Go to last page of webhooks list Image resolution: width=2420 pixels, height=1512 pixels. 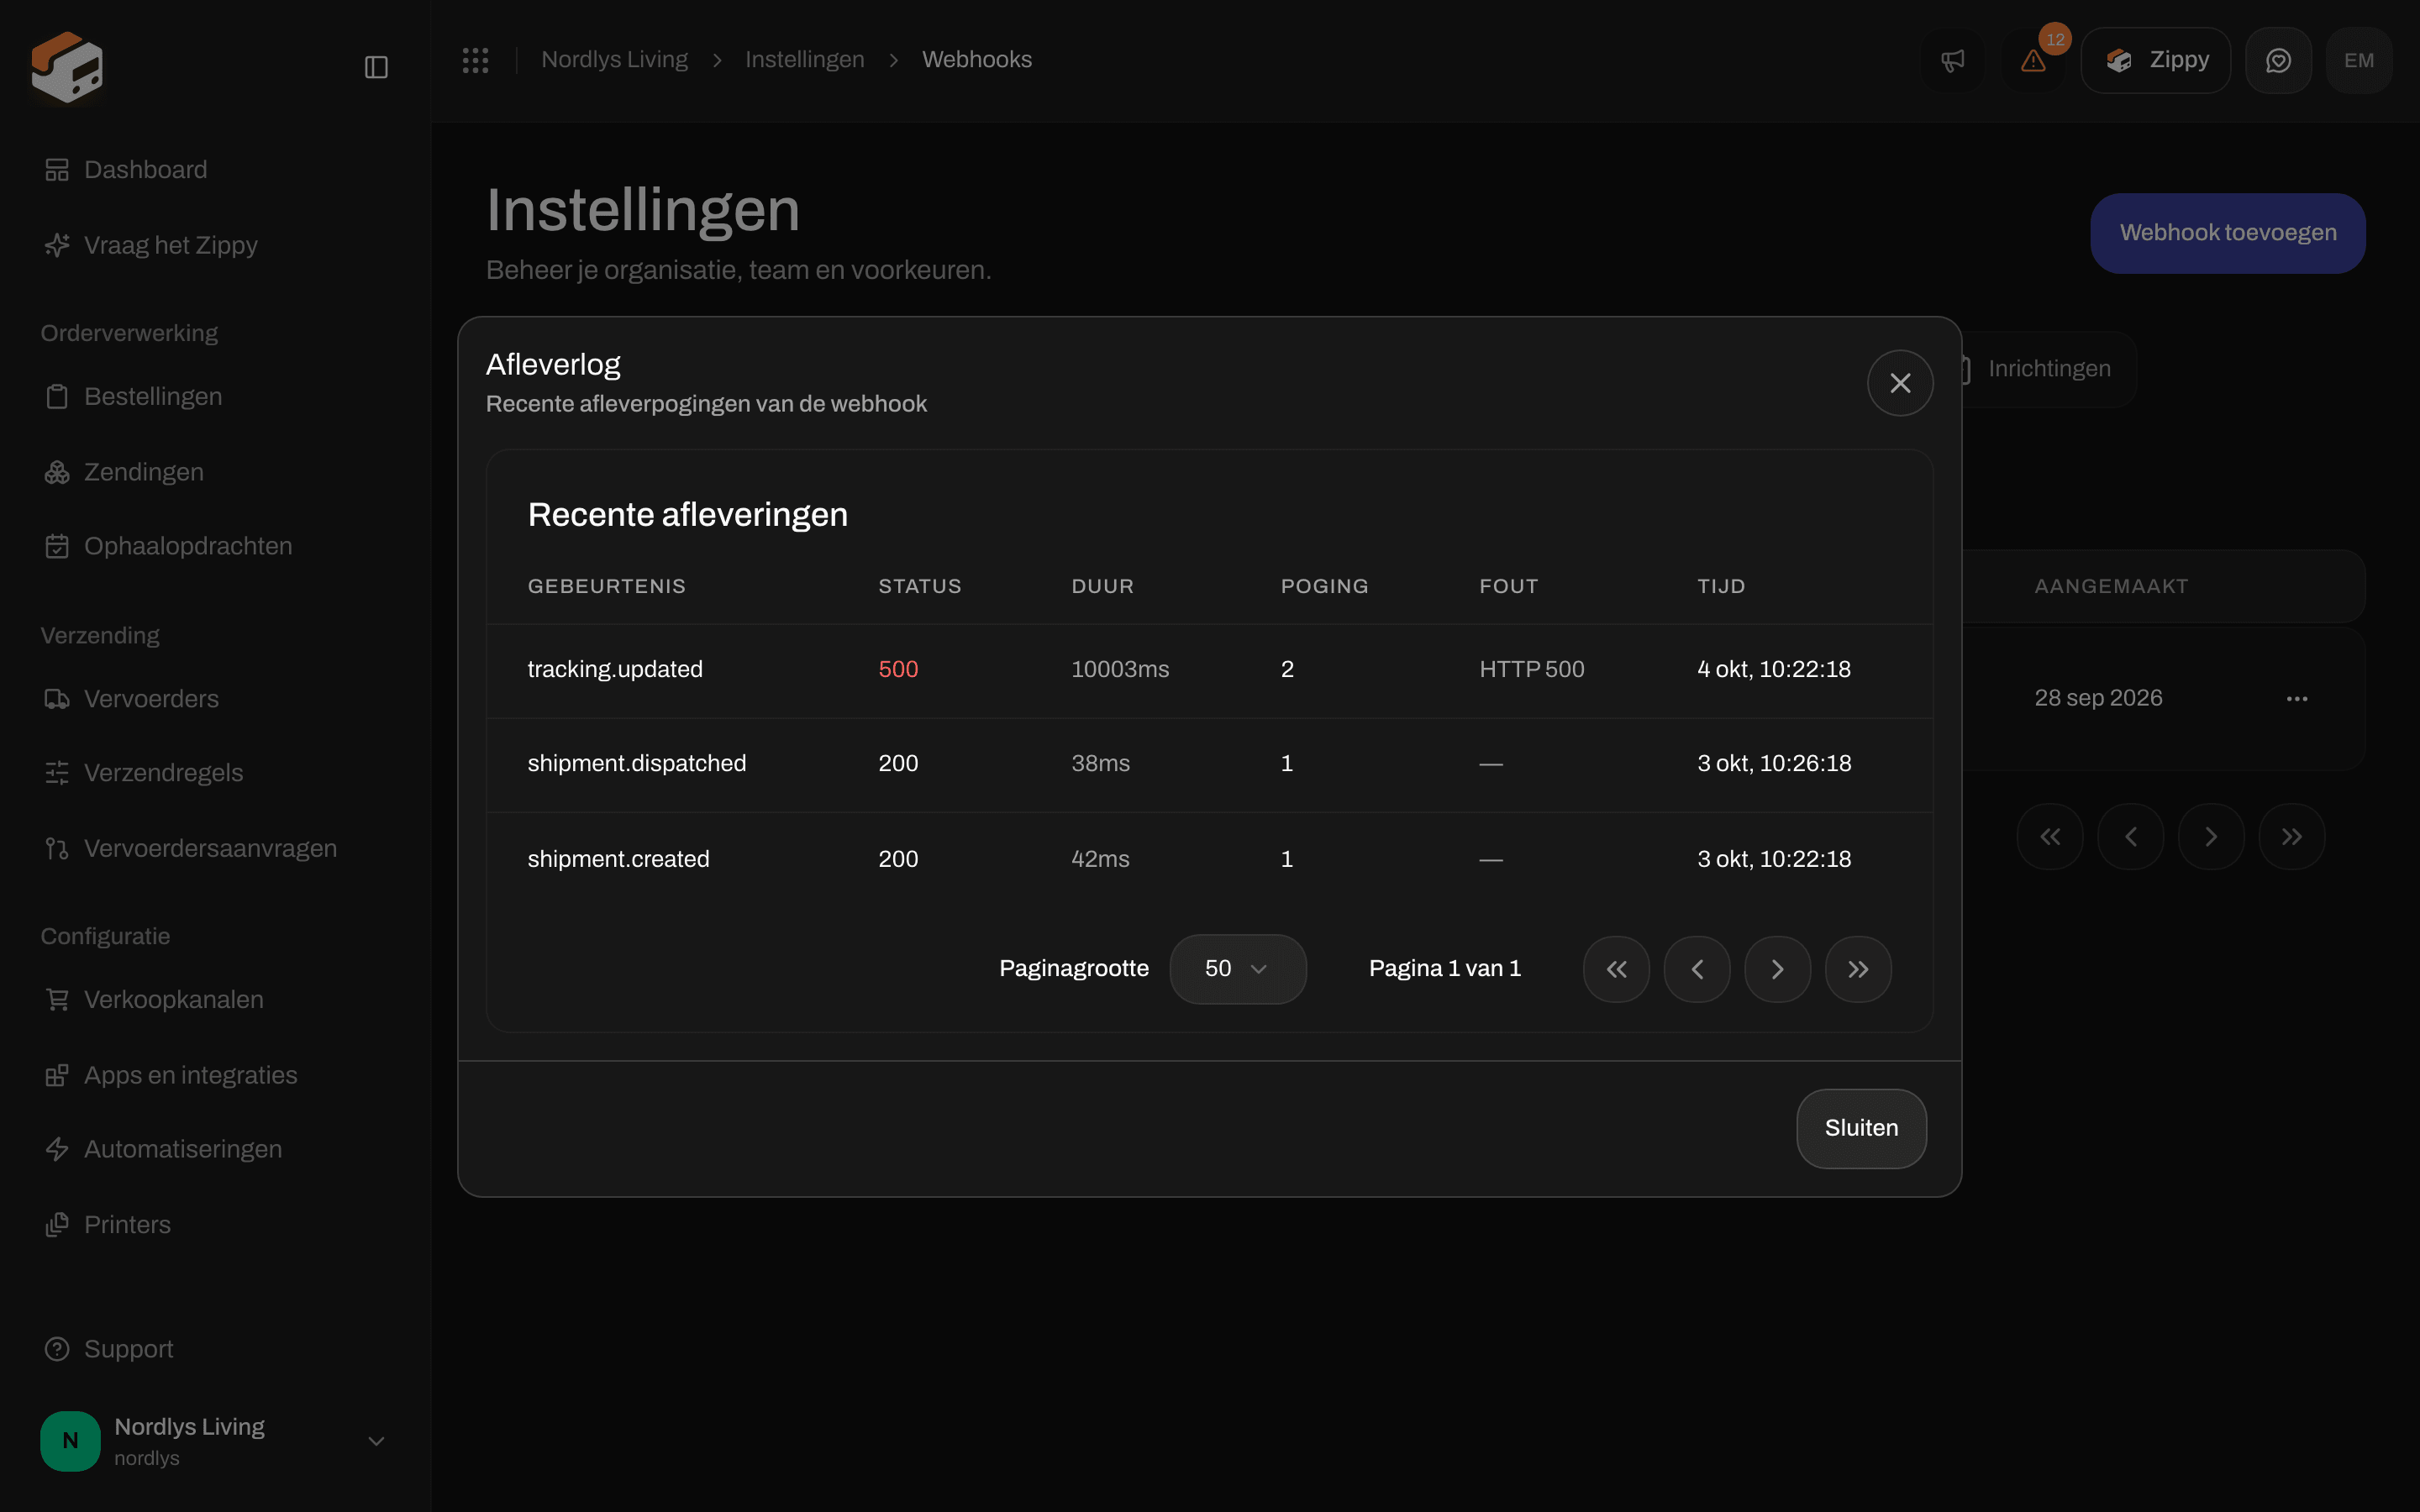coord(2292,837)
